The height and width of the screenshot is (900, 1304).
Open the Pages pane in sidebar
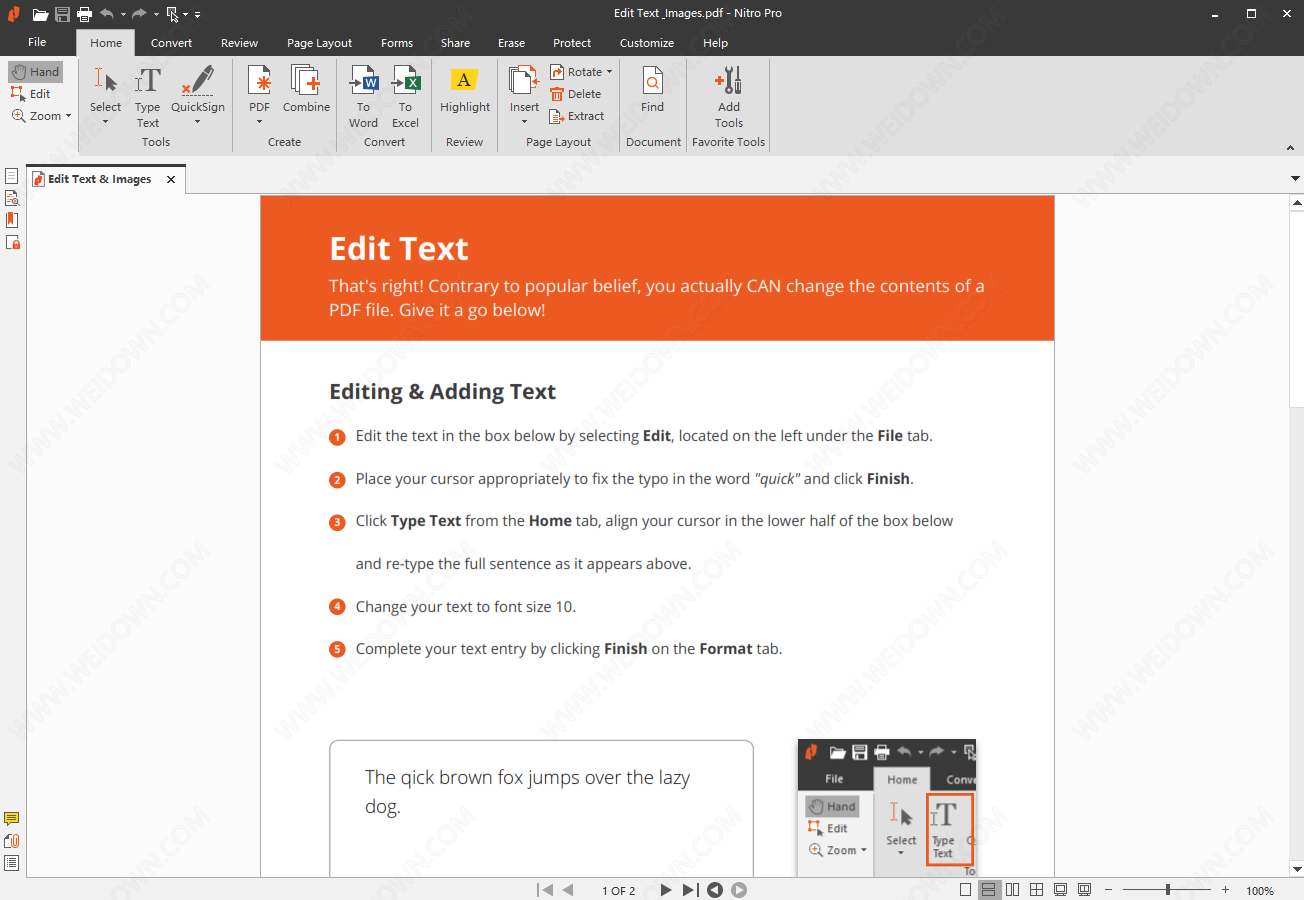12,176
